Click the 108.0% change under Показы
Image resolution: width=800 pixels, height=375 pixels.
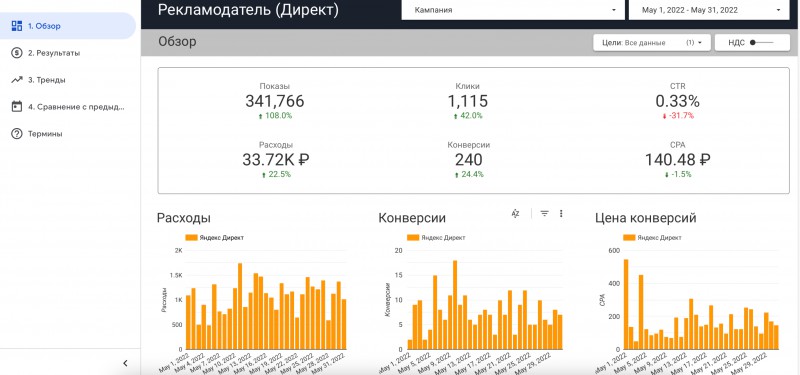point(275,116)
